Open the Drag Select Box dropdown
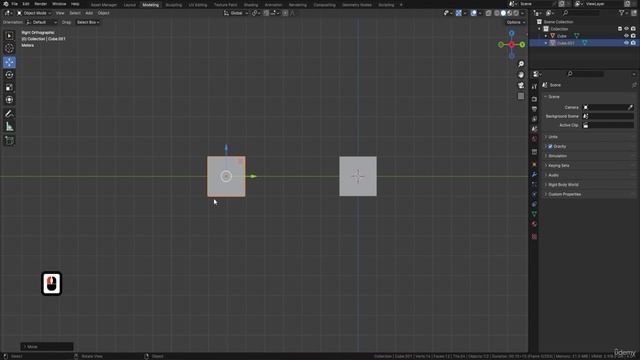This screenshot has height=360, width=640. [x=88, y=22]
